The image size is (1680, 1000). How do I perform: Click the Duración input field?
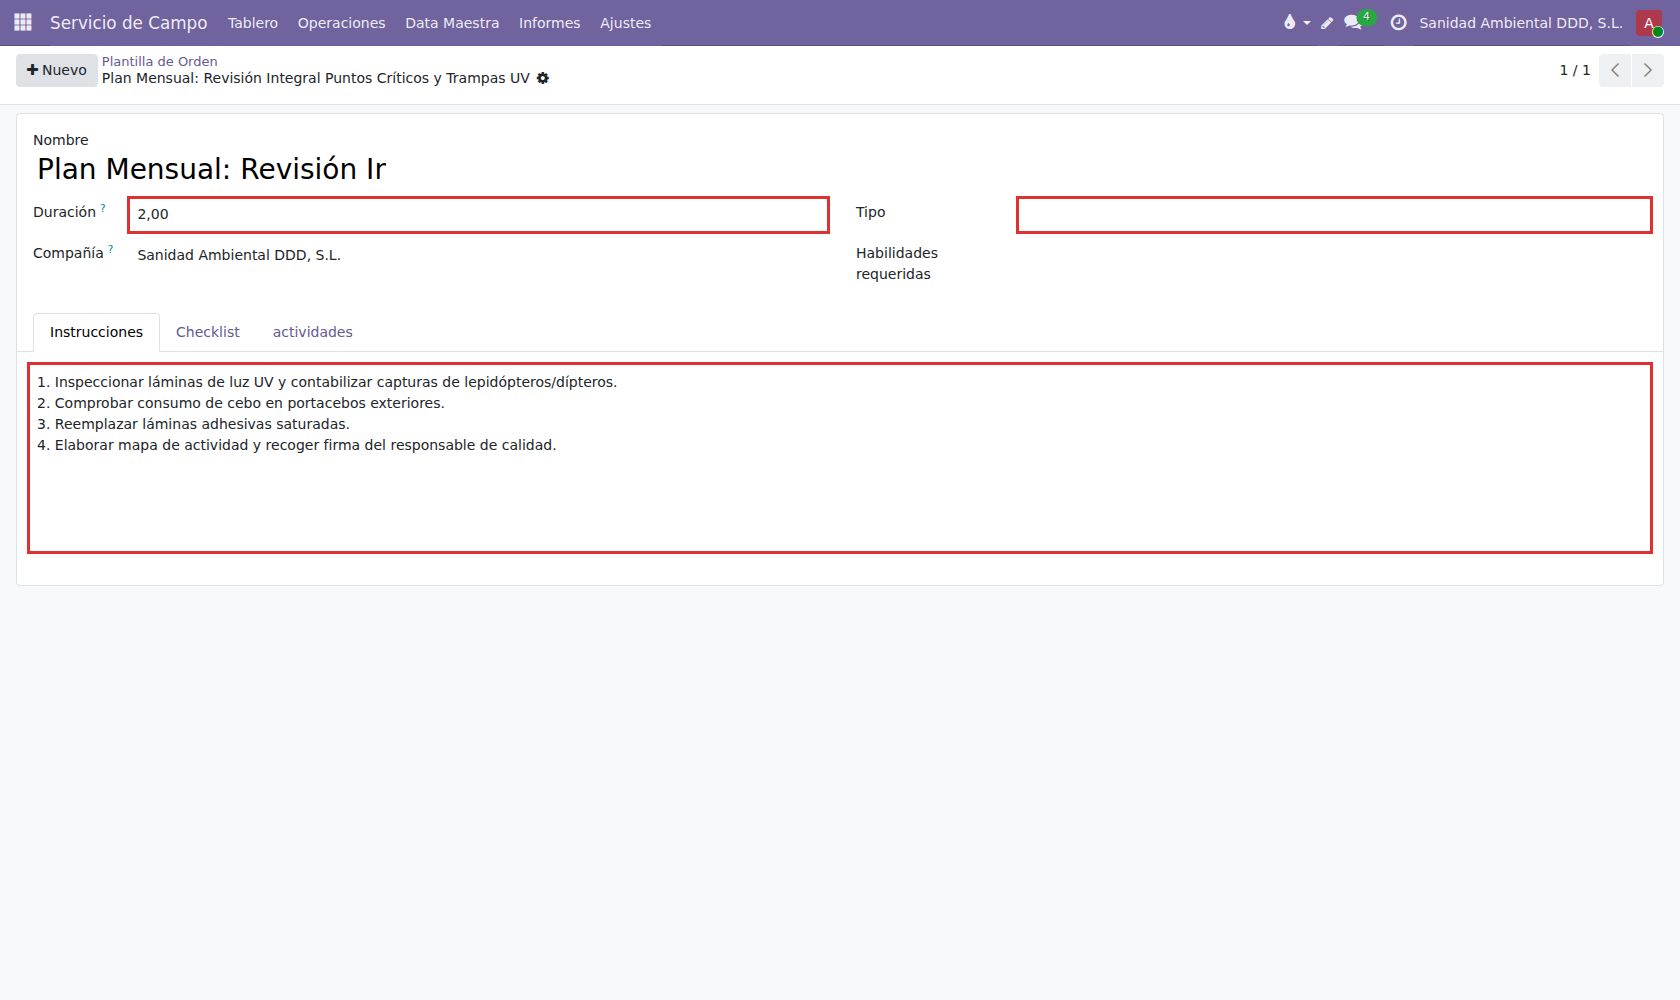(x=478, y=215)
